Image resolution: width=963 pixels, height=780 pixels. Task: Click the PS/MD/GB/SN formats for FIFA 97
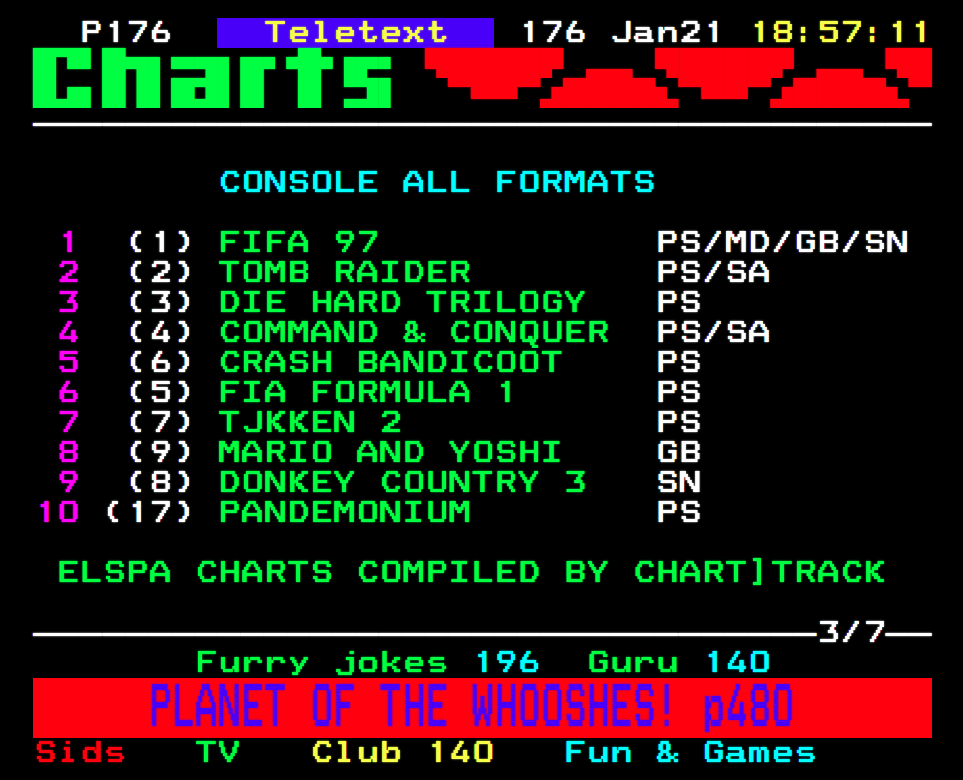coord(782,242)
